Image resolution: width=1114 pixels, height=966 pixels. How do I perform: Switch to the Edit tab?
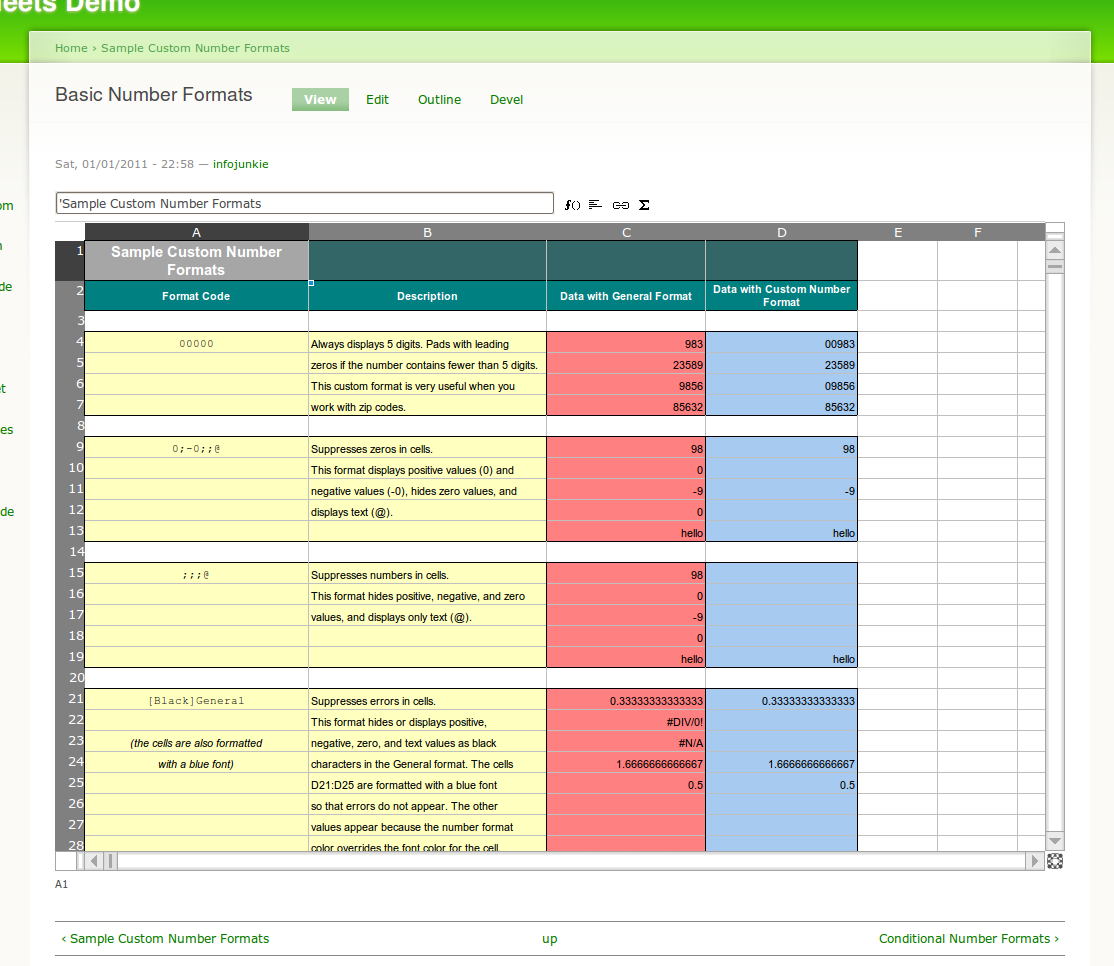point(377,99)
